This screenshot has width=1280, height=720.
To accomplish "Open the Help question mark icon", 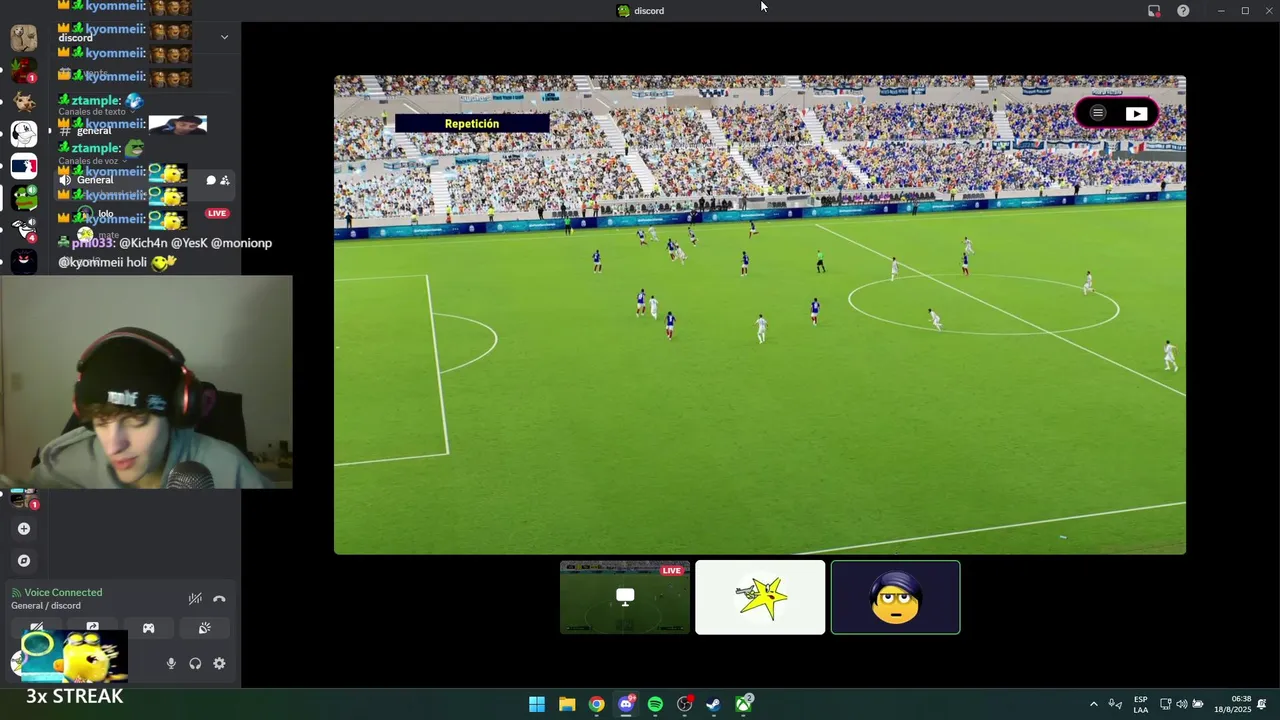I will 1183,11.
